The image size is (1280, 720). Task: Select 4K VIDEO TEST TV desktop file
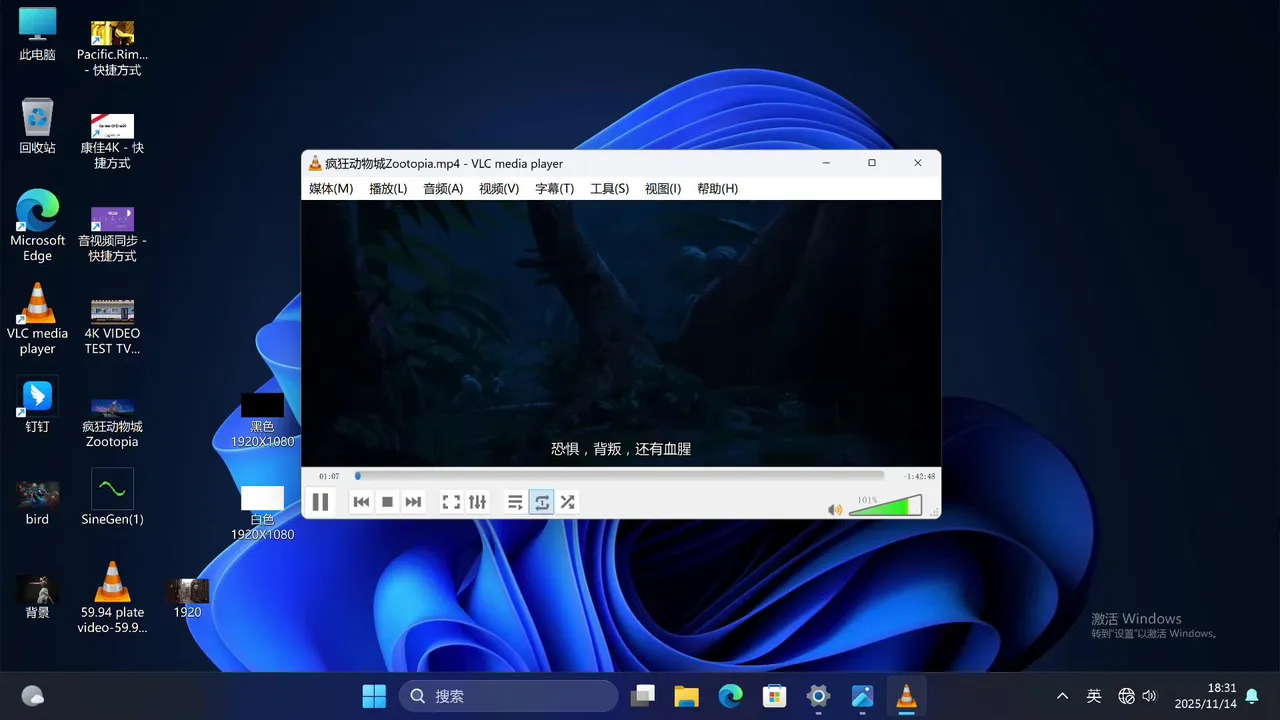(112, 326)
